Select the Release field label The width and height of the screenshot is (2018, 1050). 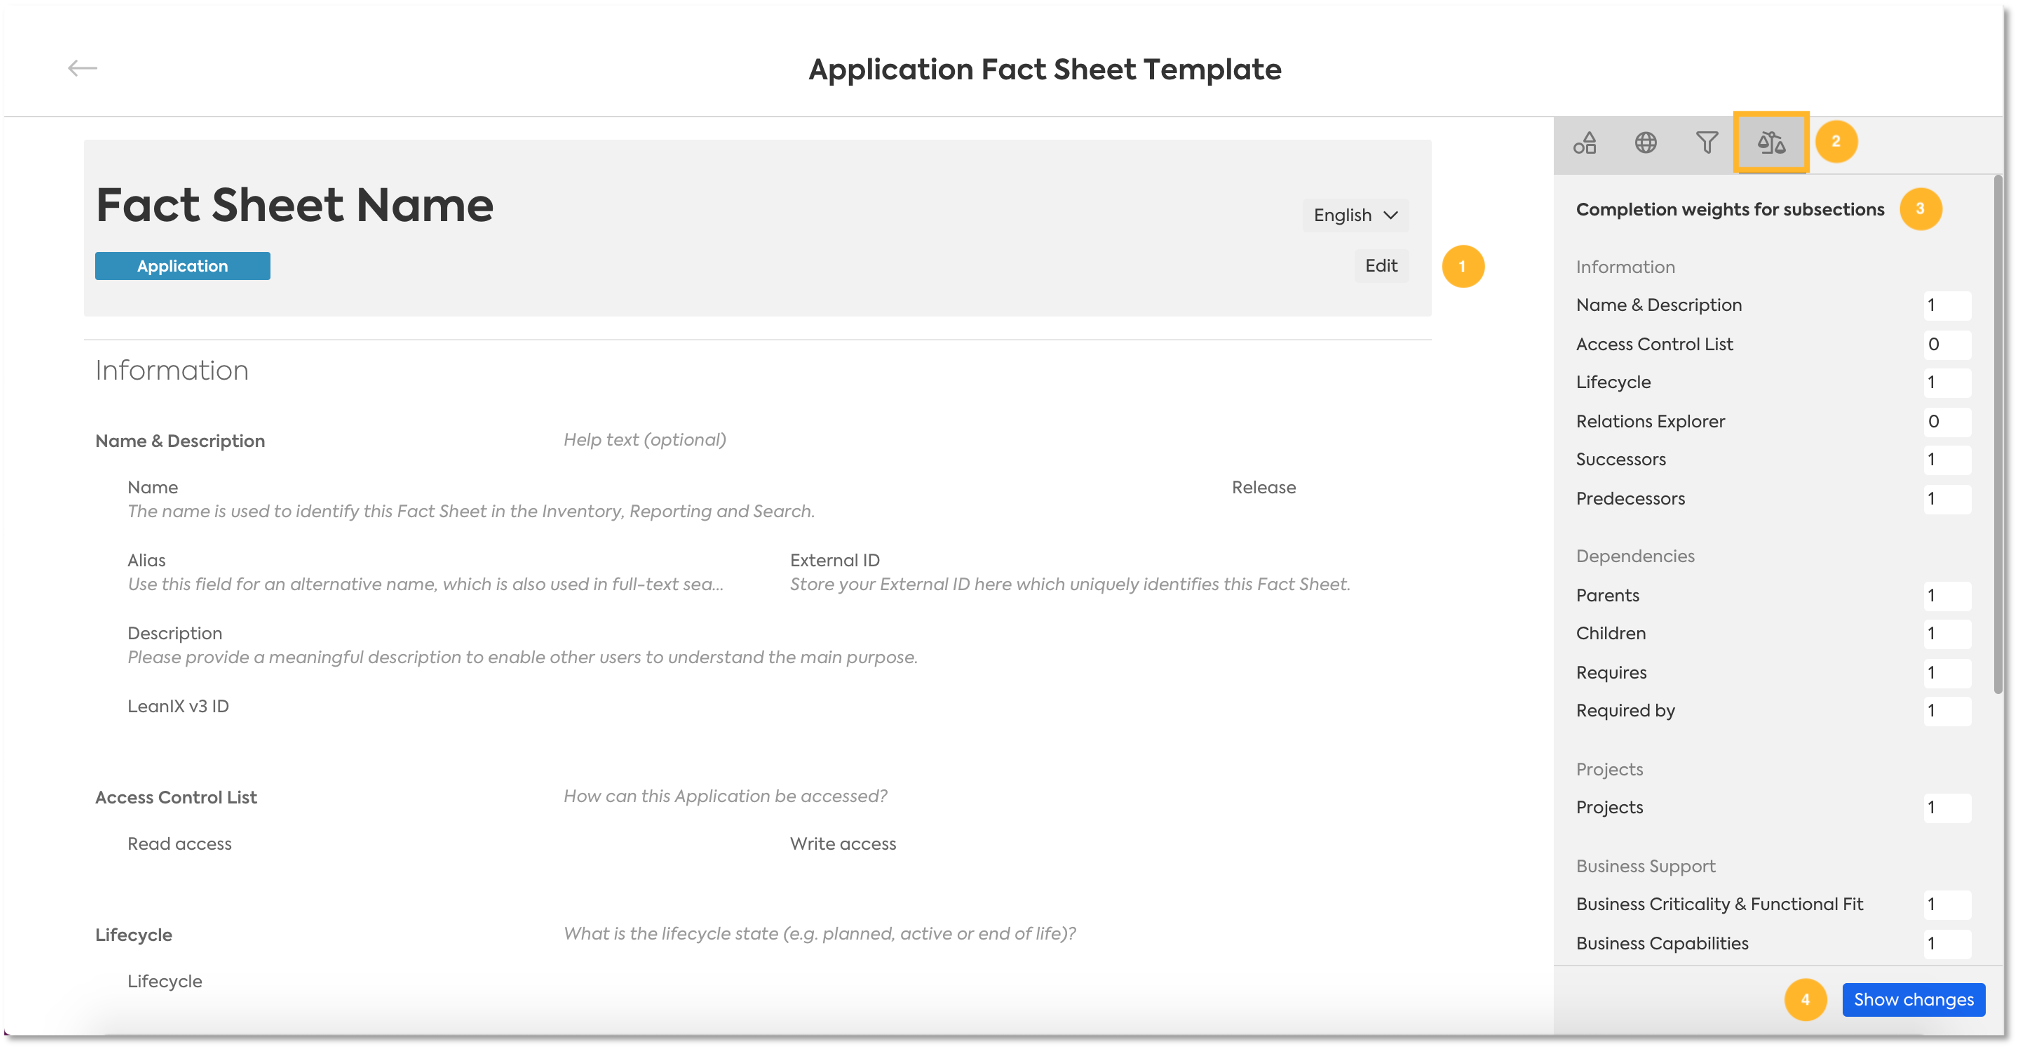point(1264,487)
